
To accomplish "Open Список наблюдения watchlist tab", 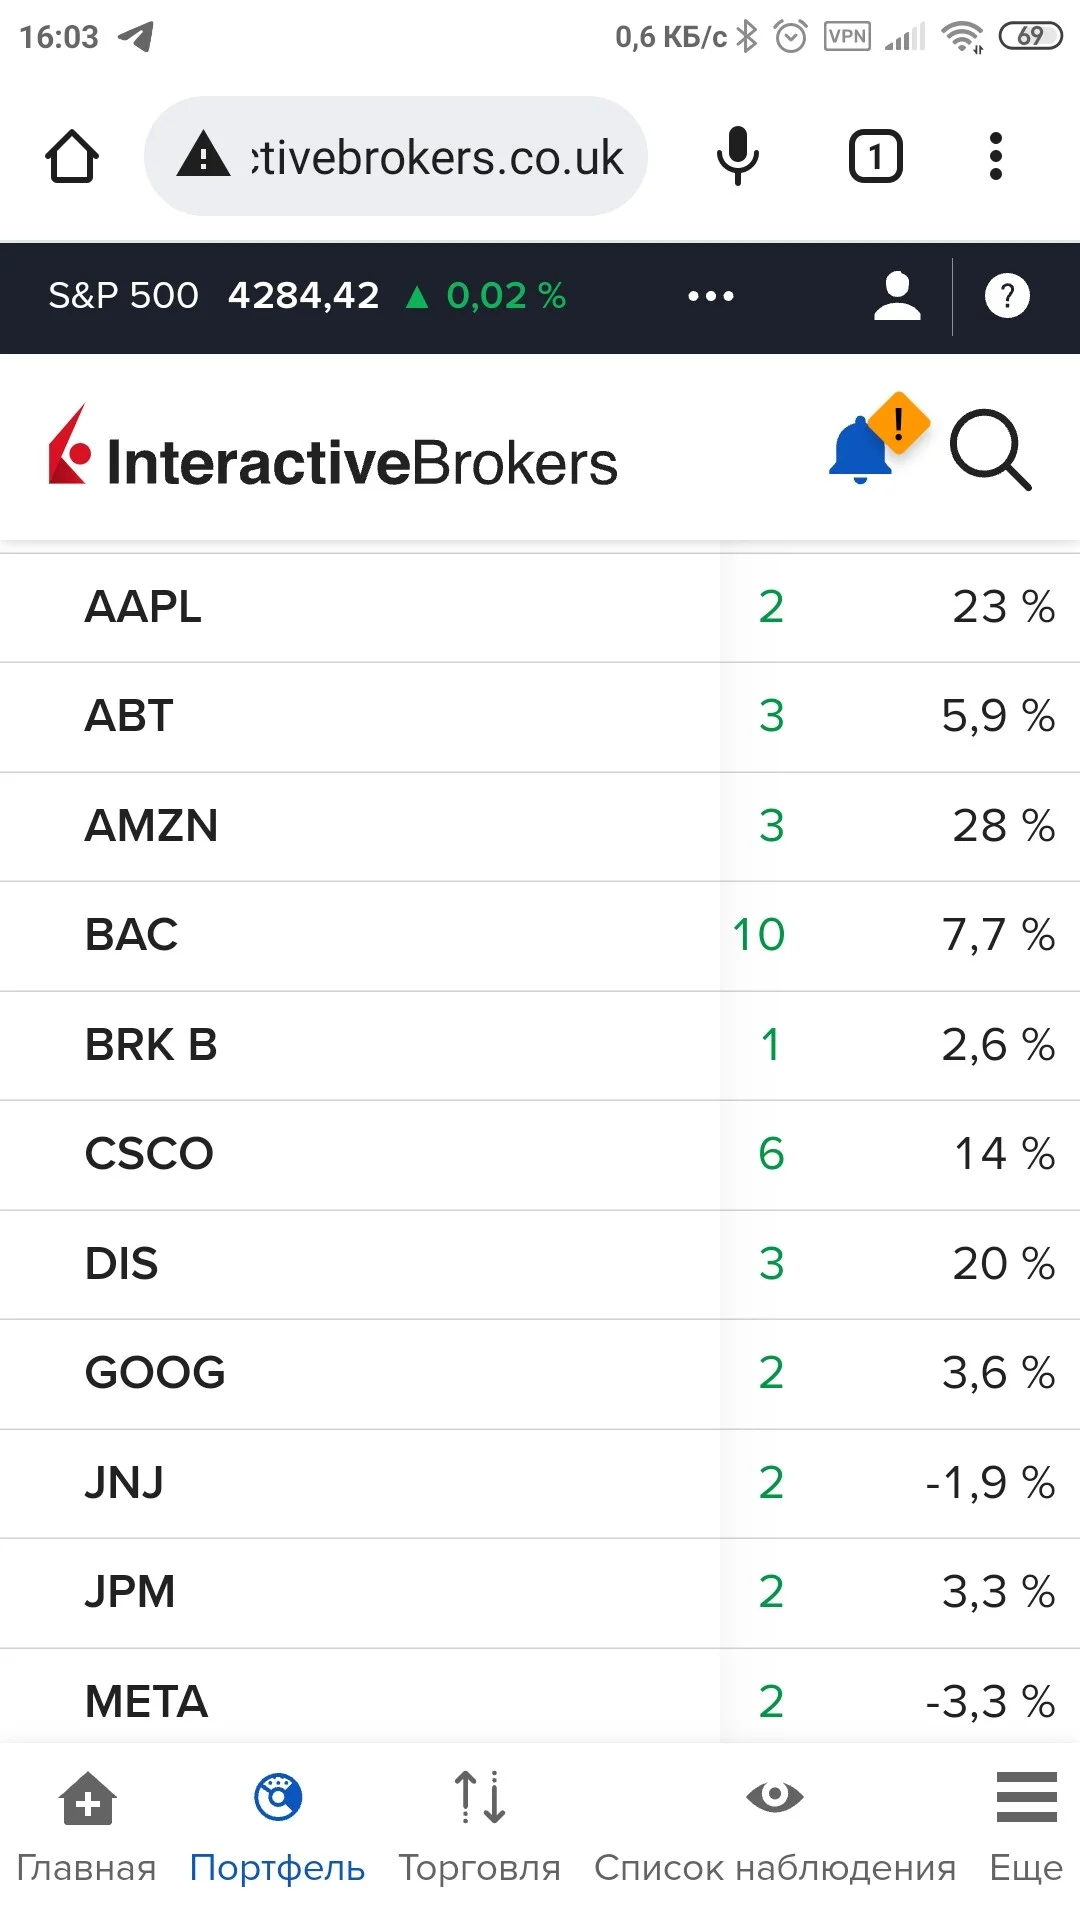I will (775, 1827).
